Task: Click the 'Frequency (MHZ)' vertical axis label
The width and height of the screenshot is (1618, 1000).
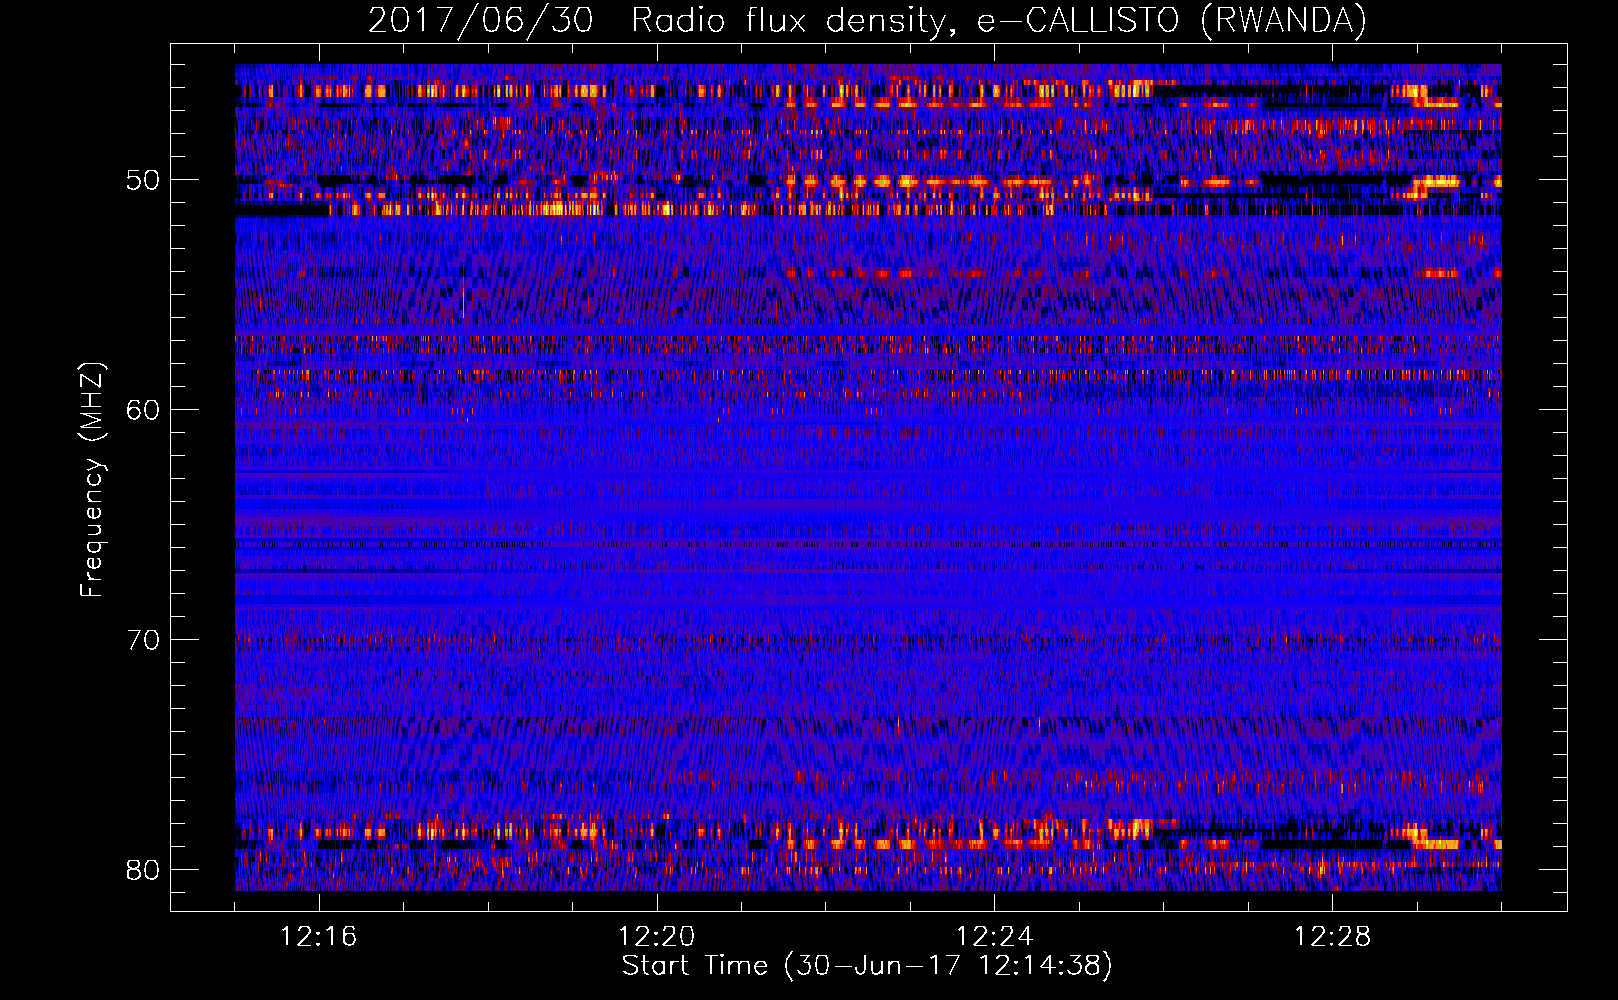Action: click(x=92, y=480)
